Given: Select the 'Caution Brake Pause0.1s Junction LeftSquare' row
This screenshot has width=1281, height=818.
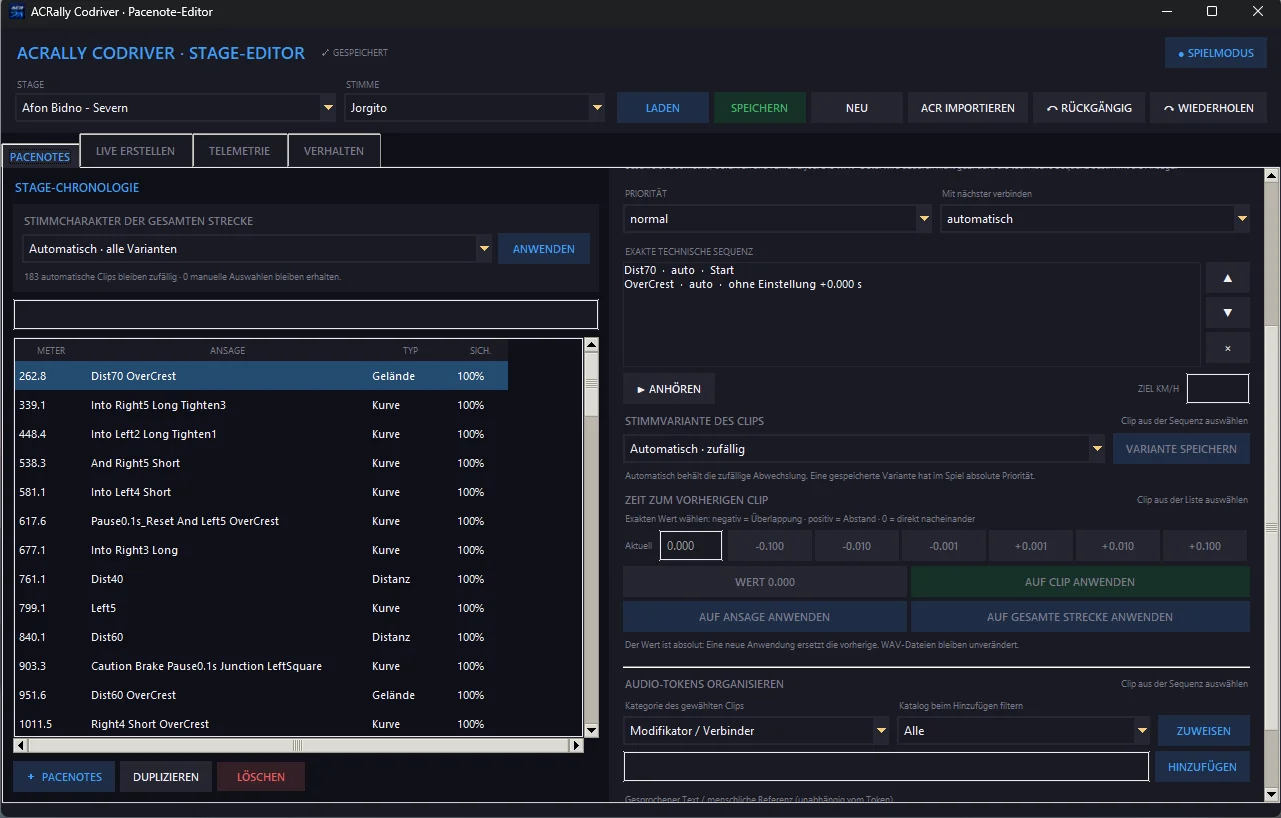Looking at the screenshot, I should click(261, 666).
